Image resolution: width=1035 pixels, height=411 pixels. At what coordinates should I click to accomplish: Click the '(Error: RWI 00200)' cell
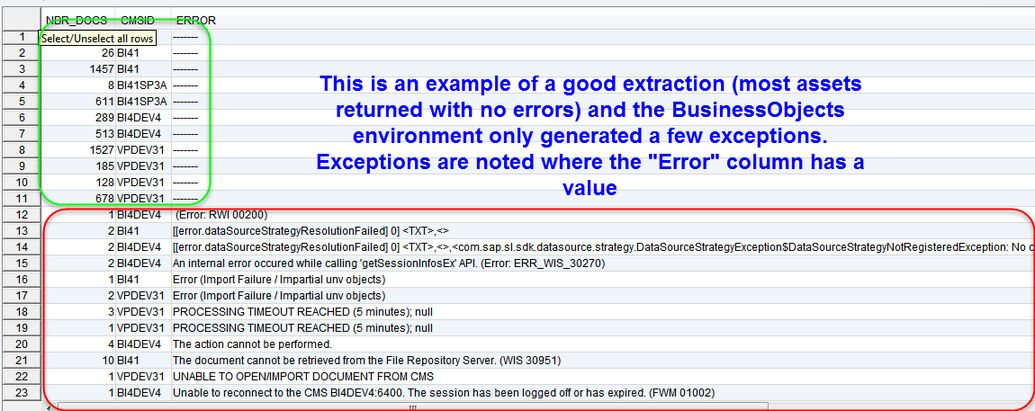click(221, 214)
